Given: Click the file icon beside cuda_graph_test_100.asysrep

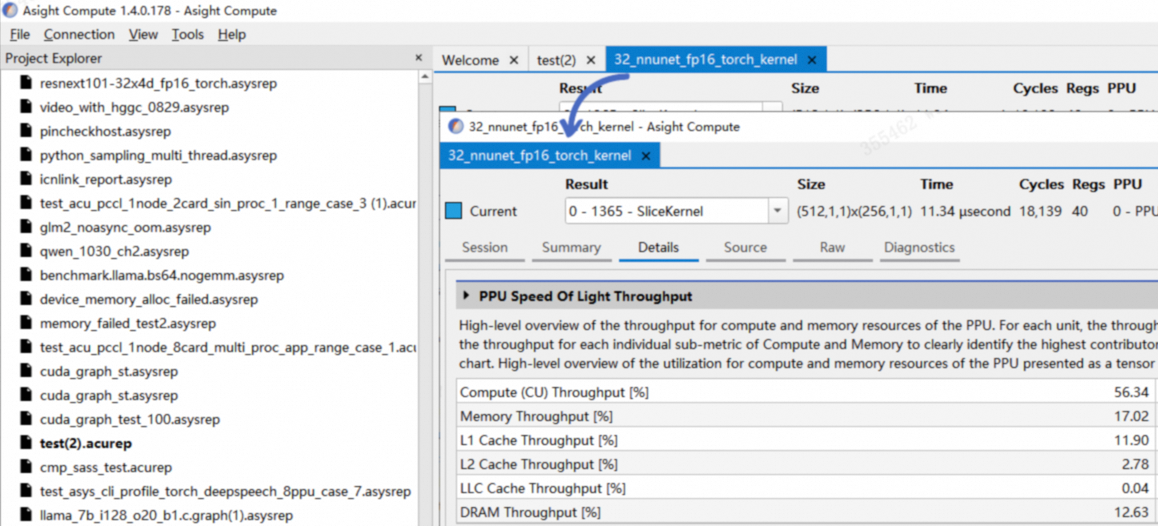Looking at the screenshot, I should click(27, 420).
